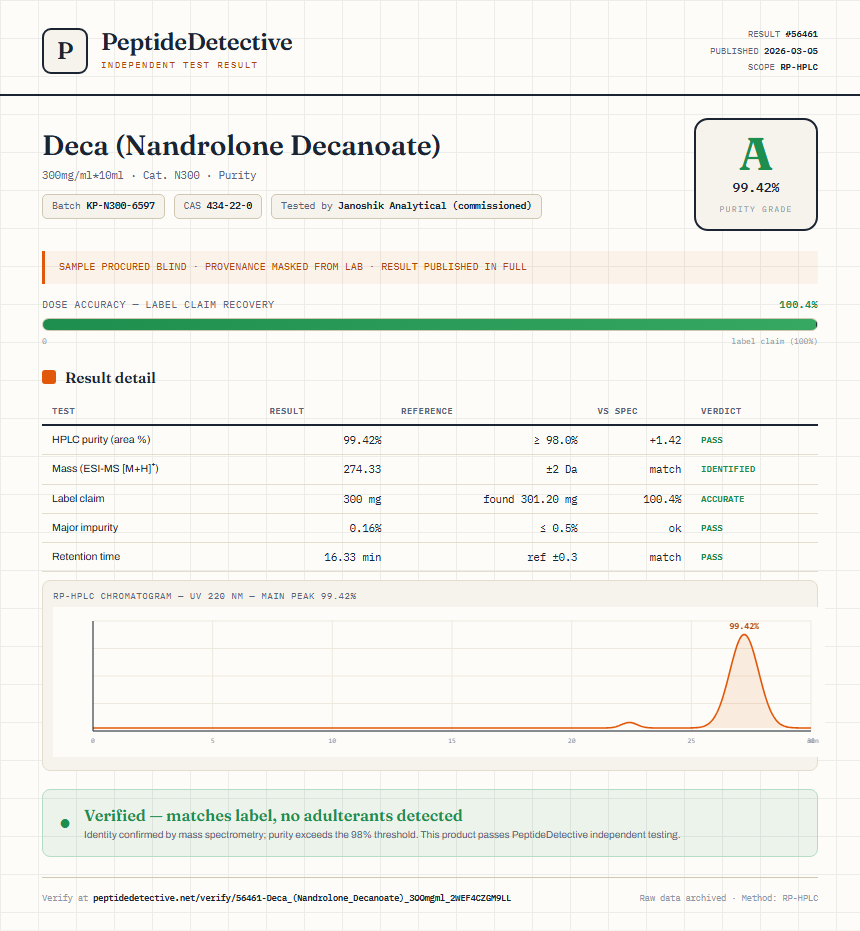
Task: Click the orange square beside Result detail
Action: pos(49,378)
